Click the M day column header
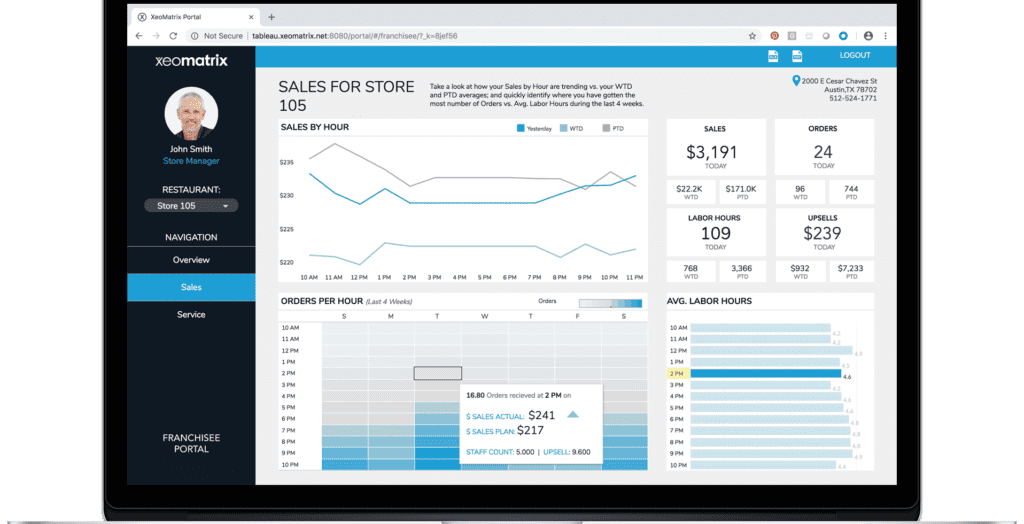 click(391, 316)
